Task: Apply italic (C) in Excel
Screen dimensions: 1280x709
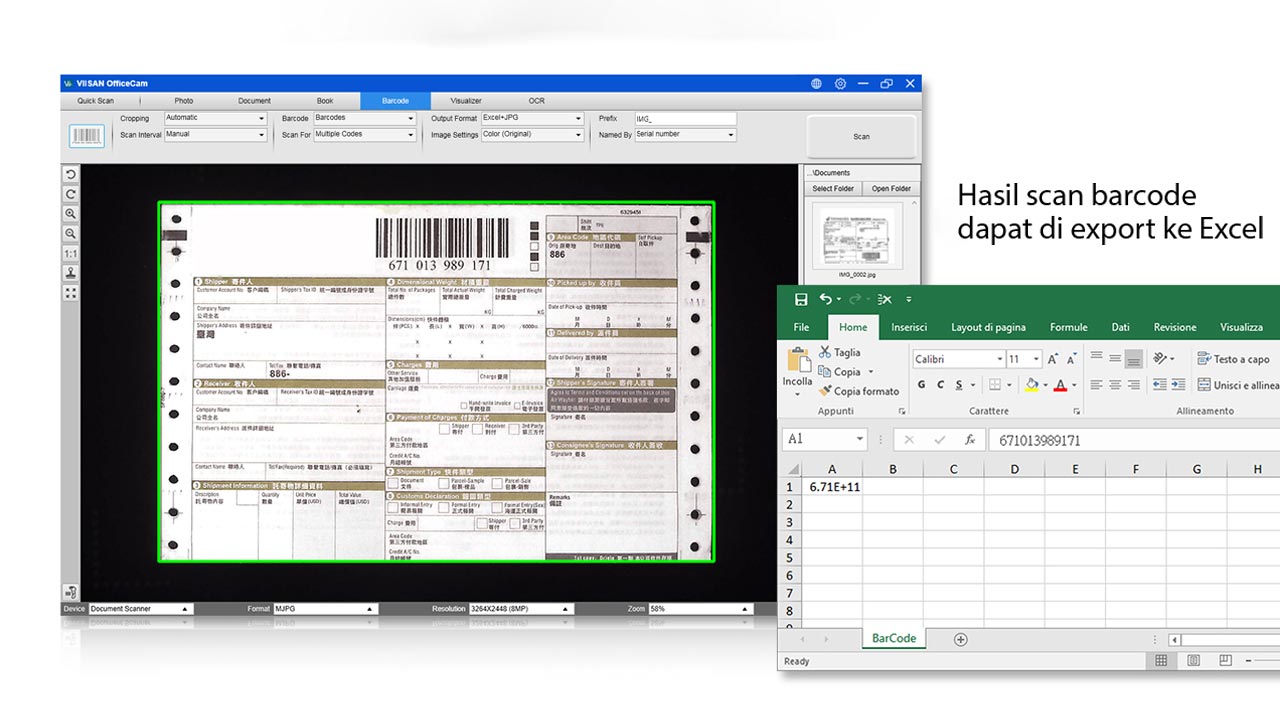Action: pyautogui.click(x=940, y=385)
